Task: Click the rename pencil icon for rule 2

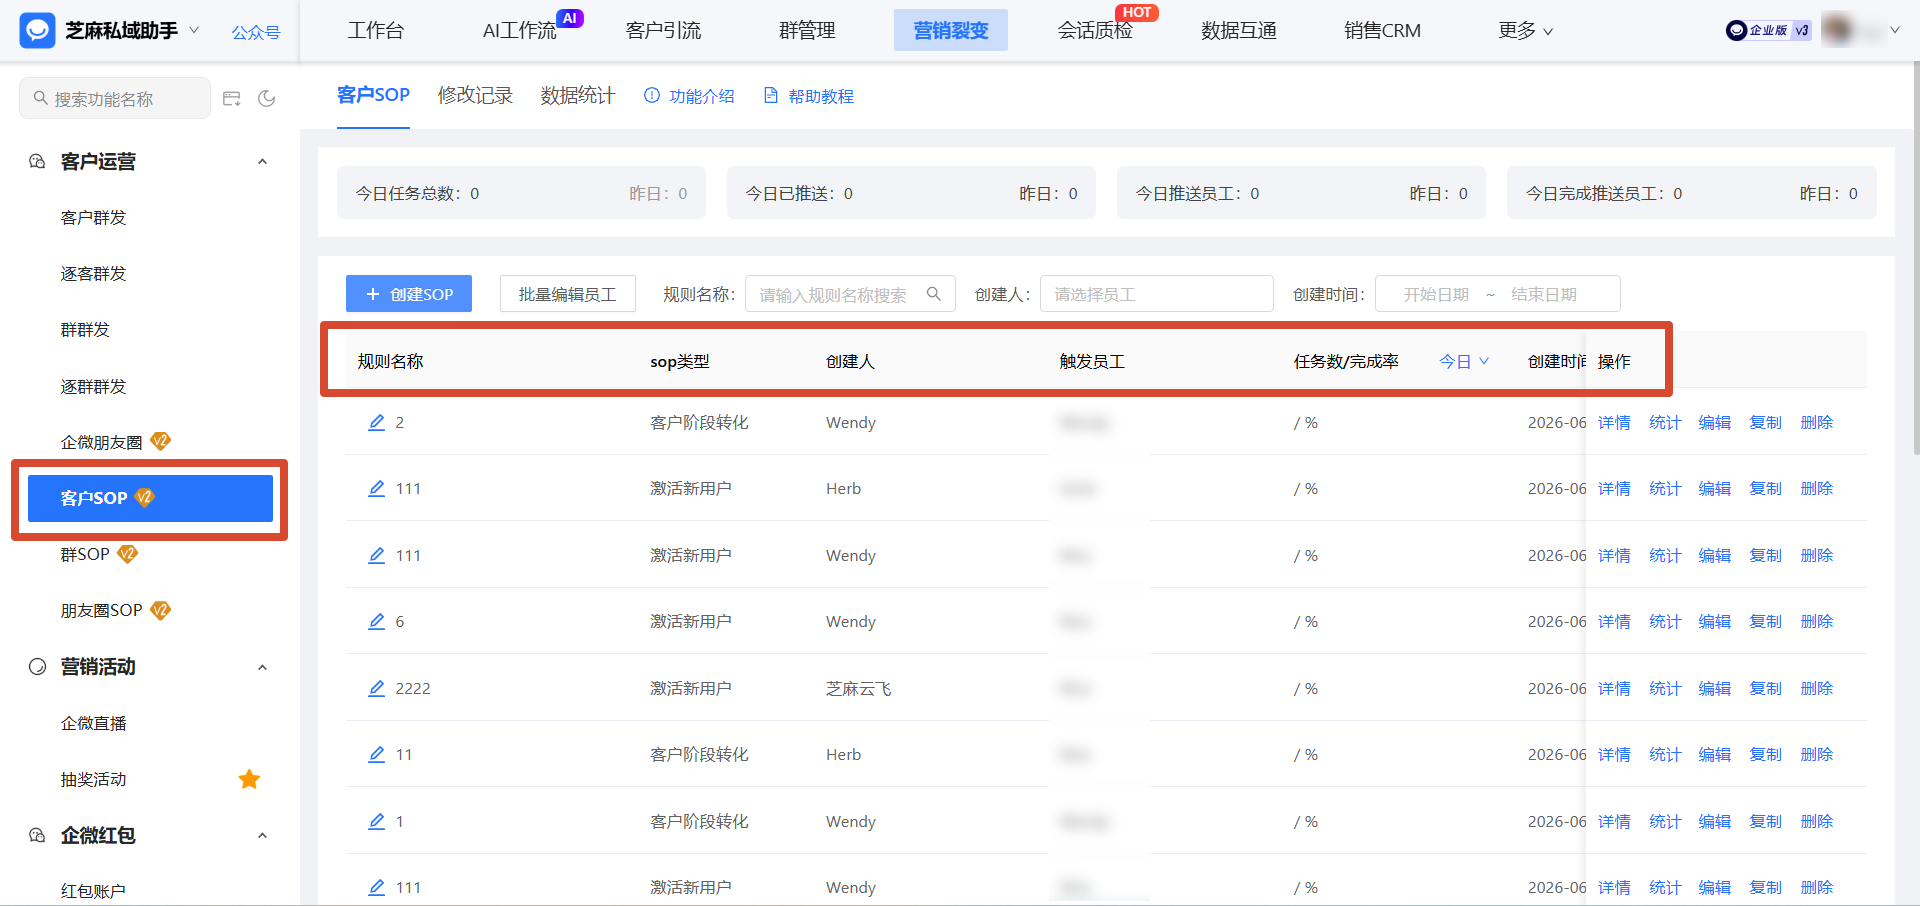Action: (x=376, y=422)
